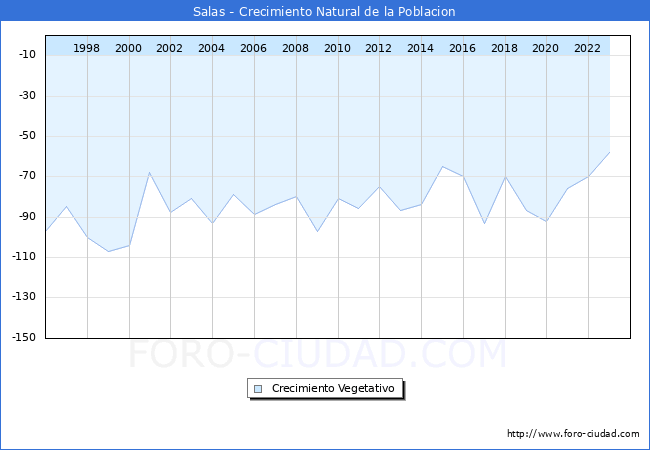Screen dimensions: 650x450
Task: Select the 2010 year label
Action: (337, 48)
